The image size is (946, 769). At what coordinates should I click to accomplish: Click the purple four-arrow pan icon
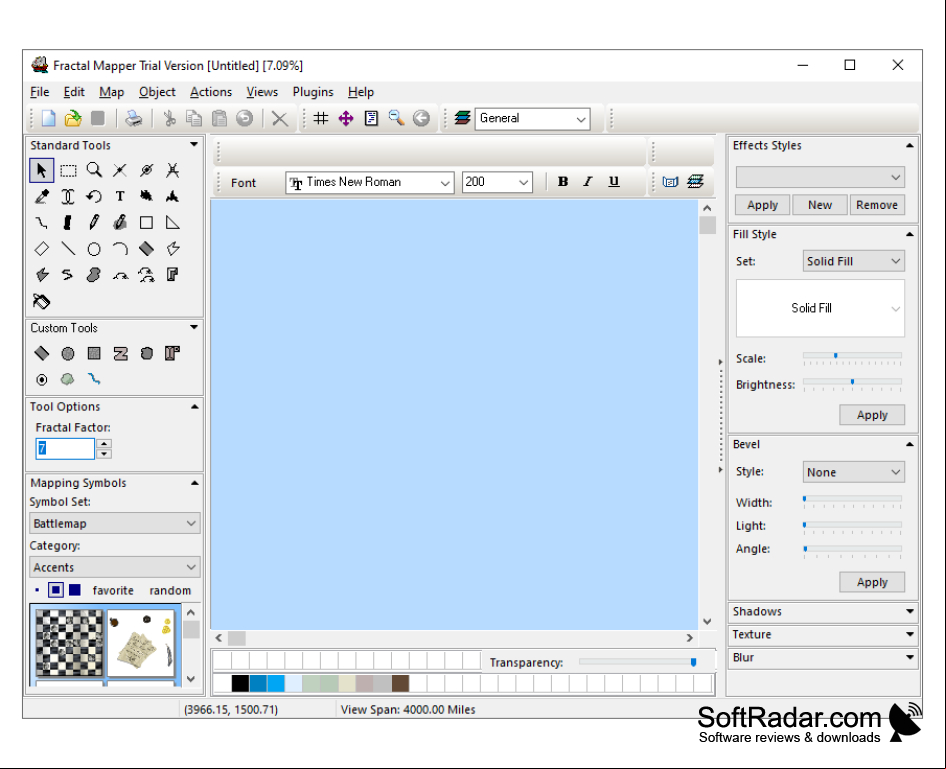point(346,118)
